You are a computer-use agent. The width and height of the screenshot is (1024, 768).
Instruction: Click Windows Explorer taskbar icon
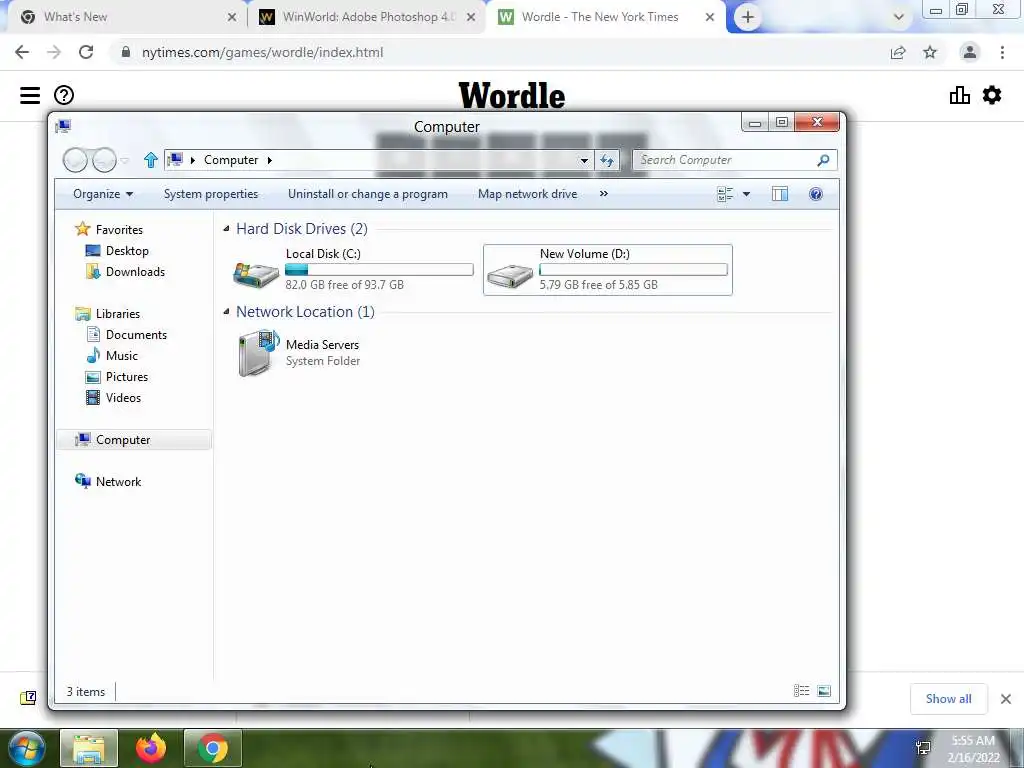click(89, 748)
